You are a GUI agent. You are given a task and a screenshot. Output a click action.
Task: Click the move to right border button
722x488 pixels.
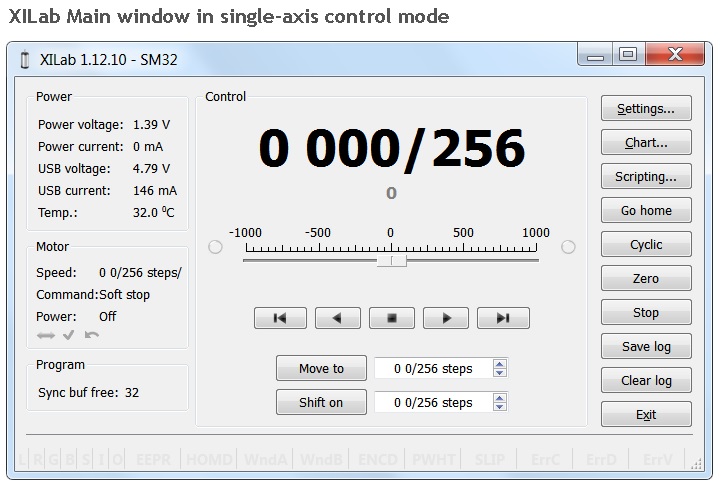(x=503, y=318)
